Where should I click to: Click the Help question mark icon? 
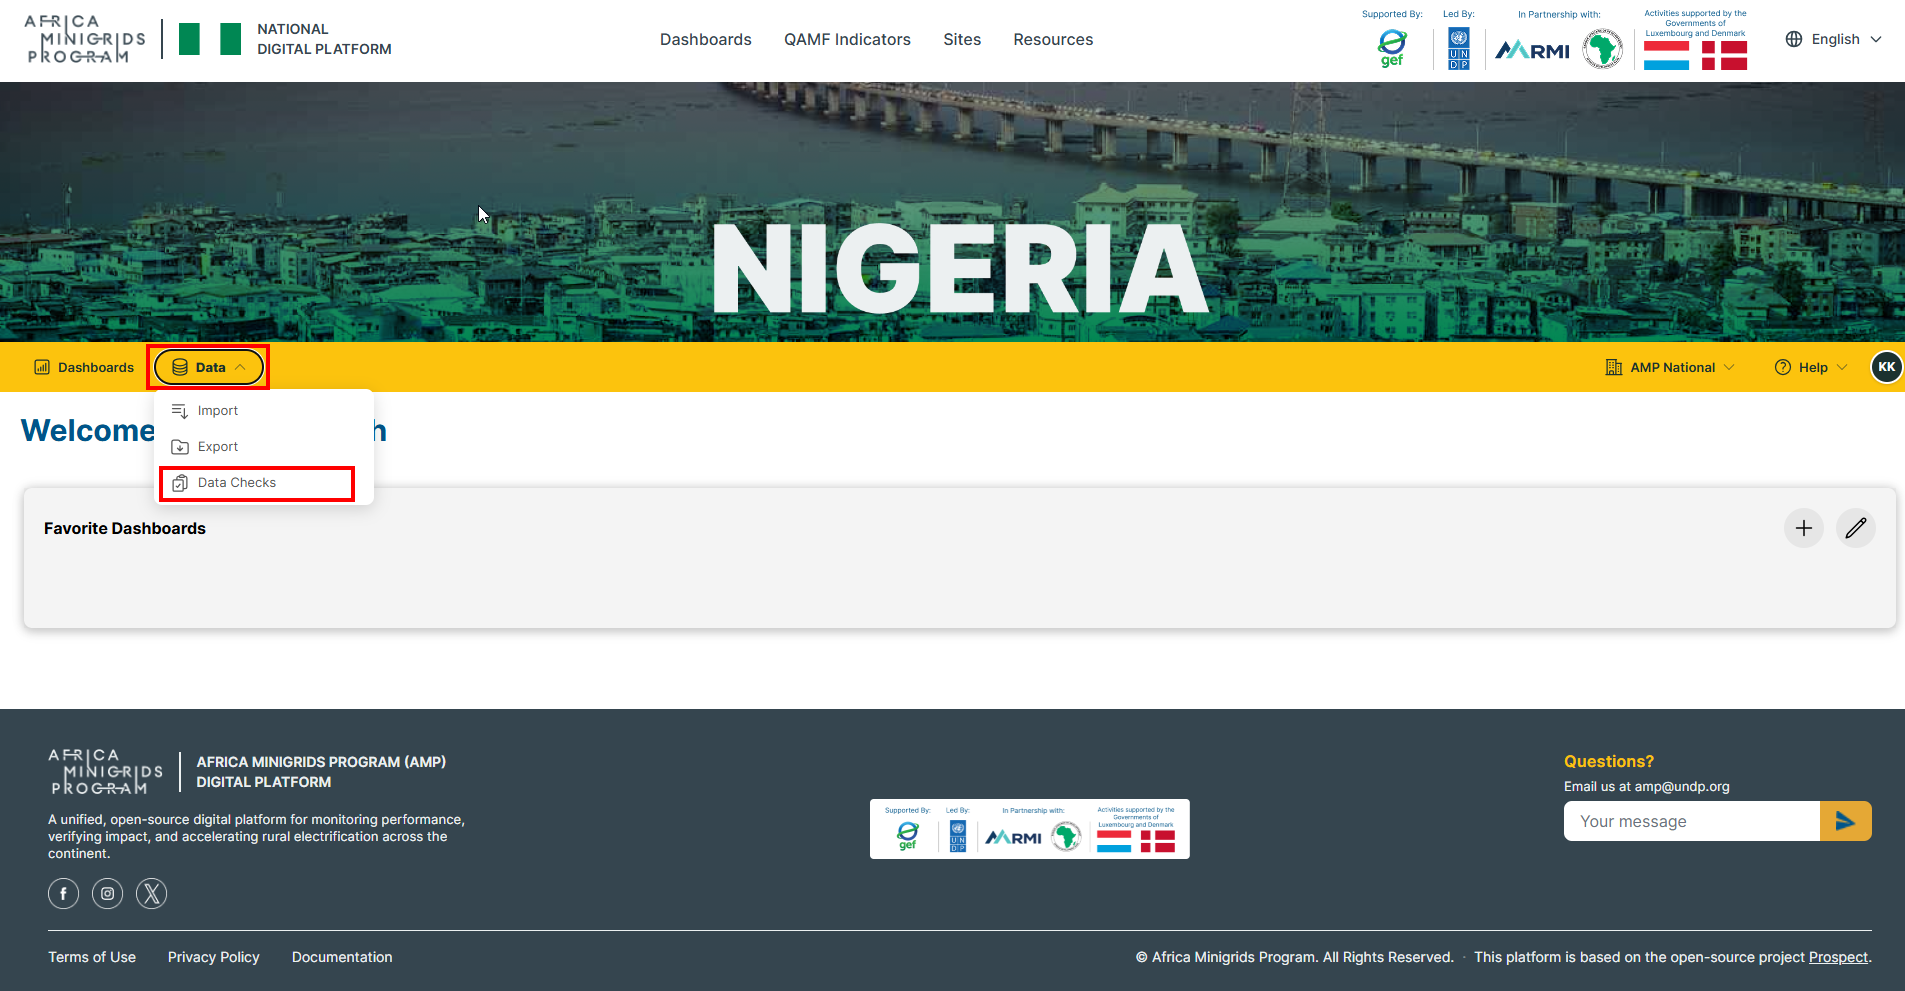(x=1783, y=367)
